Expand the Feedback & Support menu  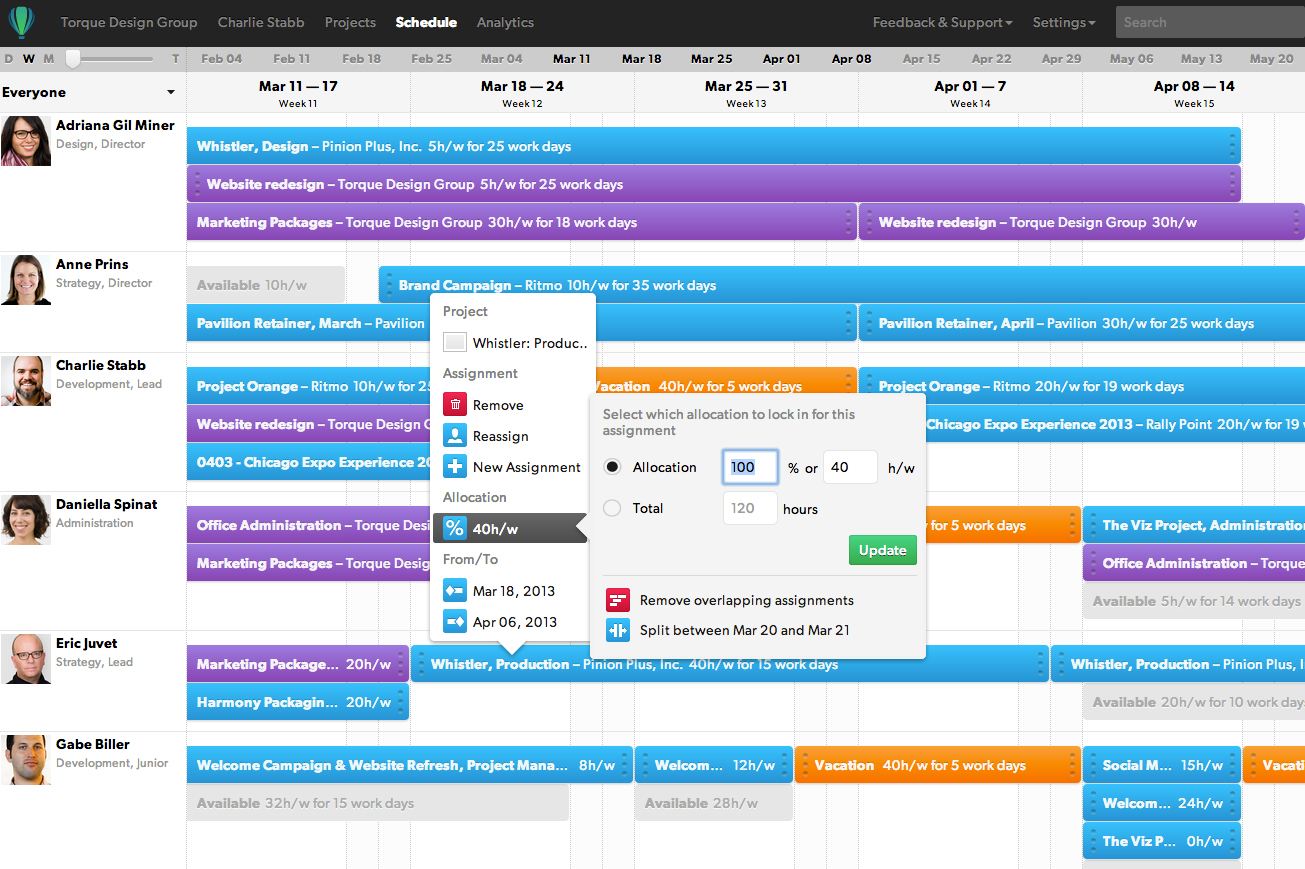(x=942, y=22)
